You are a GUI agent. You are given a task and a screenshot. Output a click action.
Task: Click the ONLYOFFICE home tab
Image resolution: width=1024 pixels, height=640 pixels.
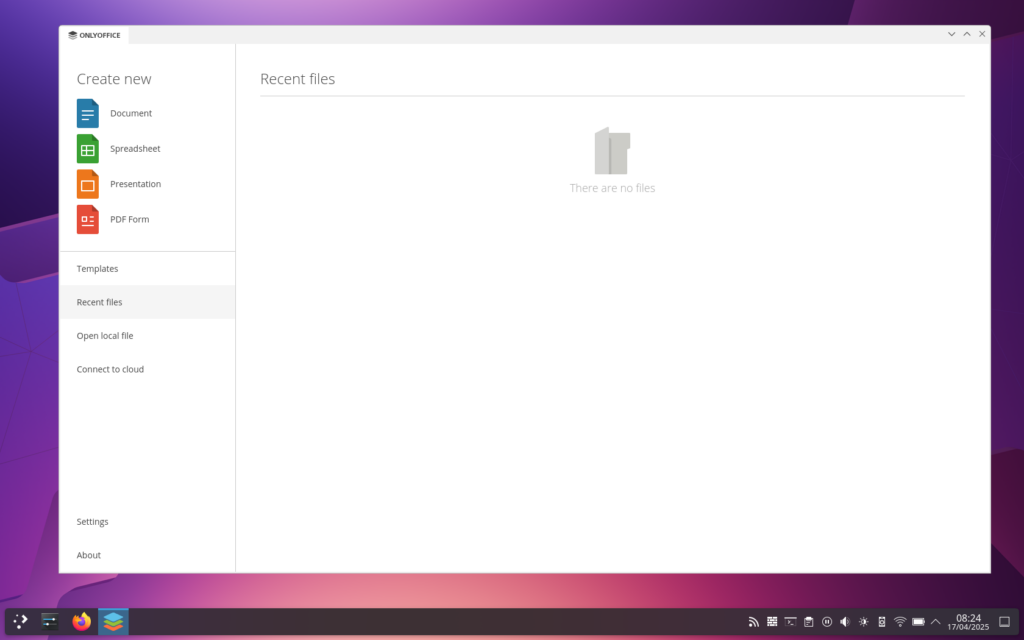coord(94,35)
